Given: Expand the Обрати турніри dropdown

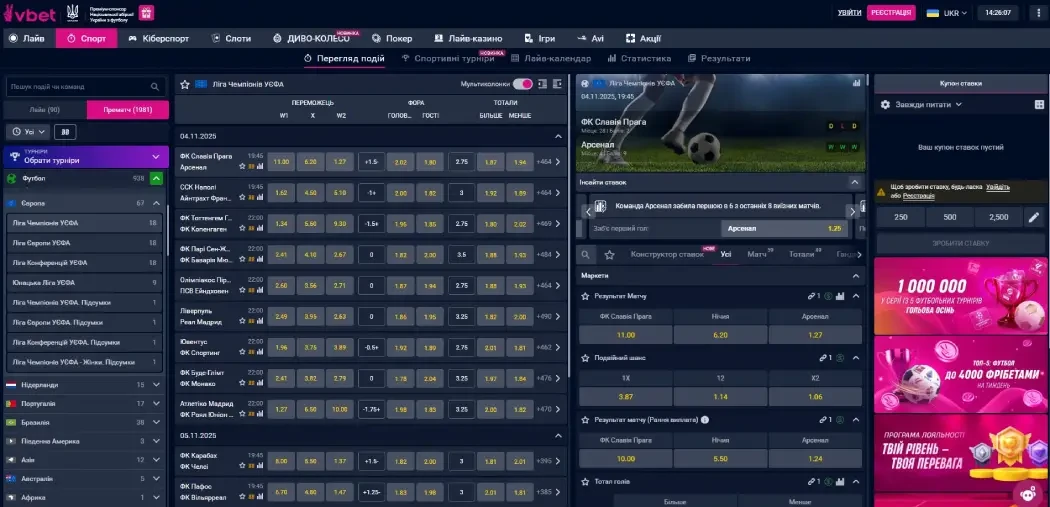Looking at the screenshot, I should (x=155, y=156).
